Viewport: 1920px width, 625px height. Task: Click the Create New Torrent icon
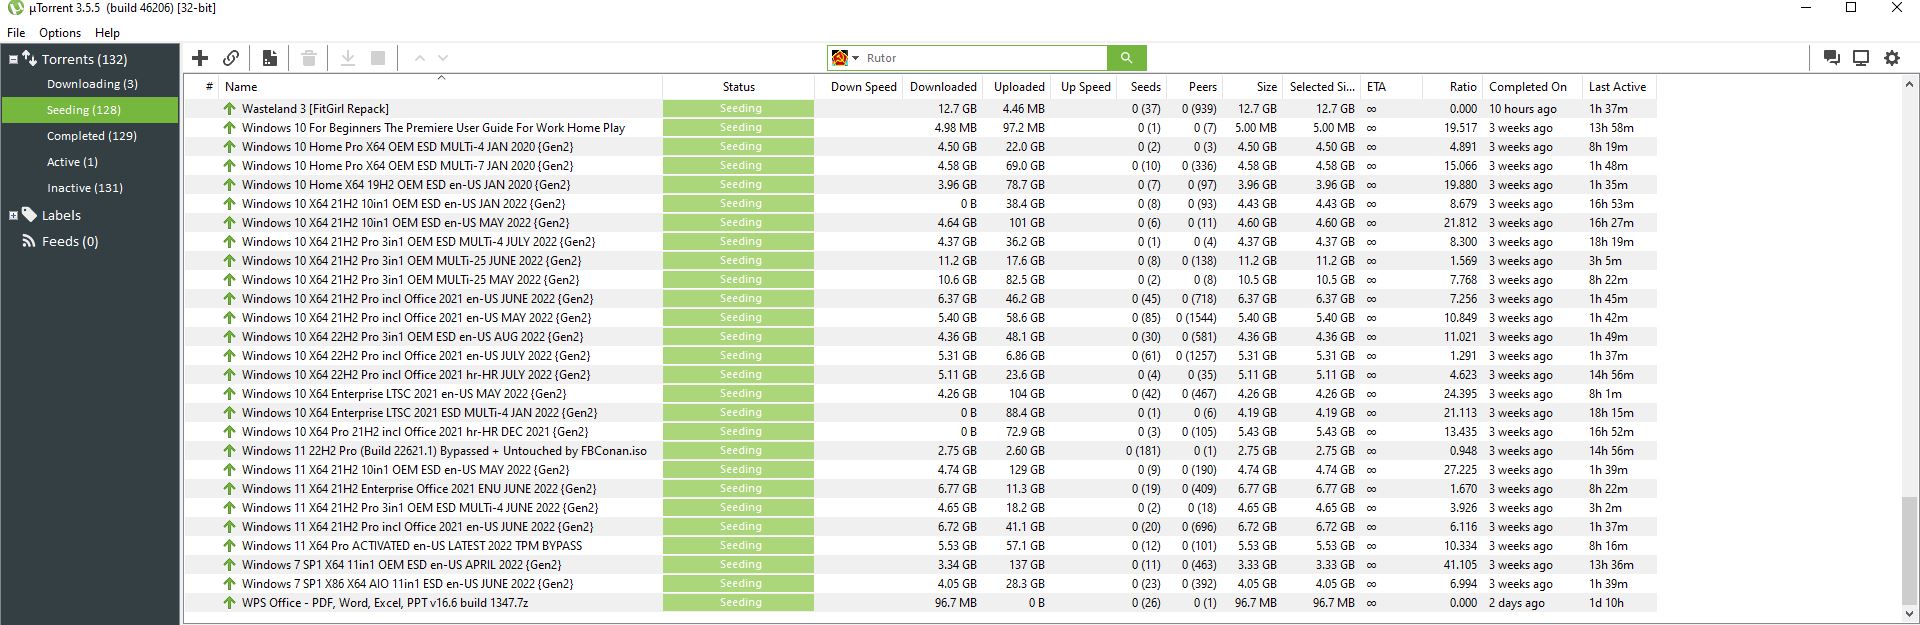click(270, 58)
